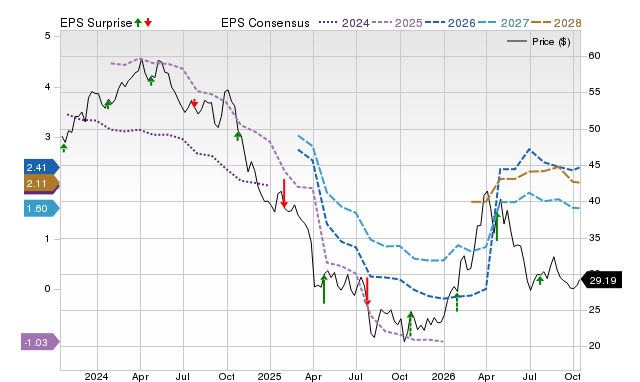Select the green surprise arrow after April 2025
640x382 pixels.
[324, 289]
